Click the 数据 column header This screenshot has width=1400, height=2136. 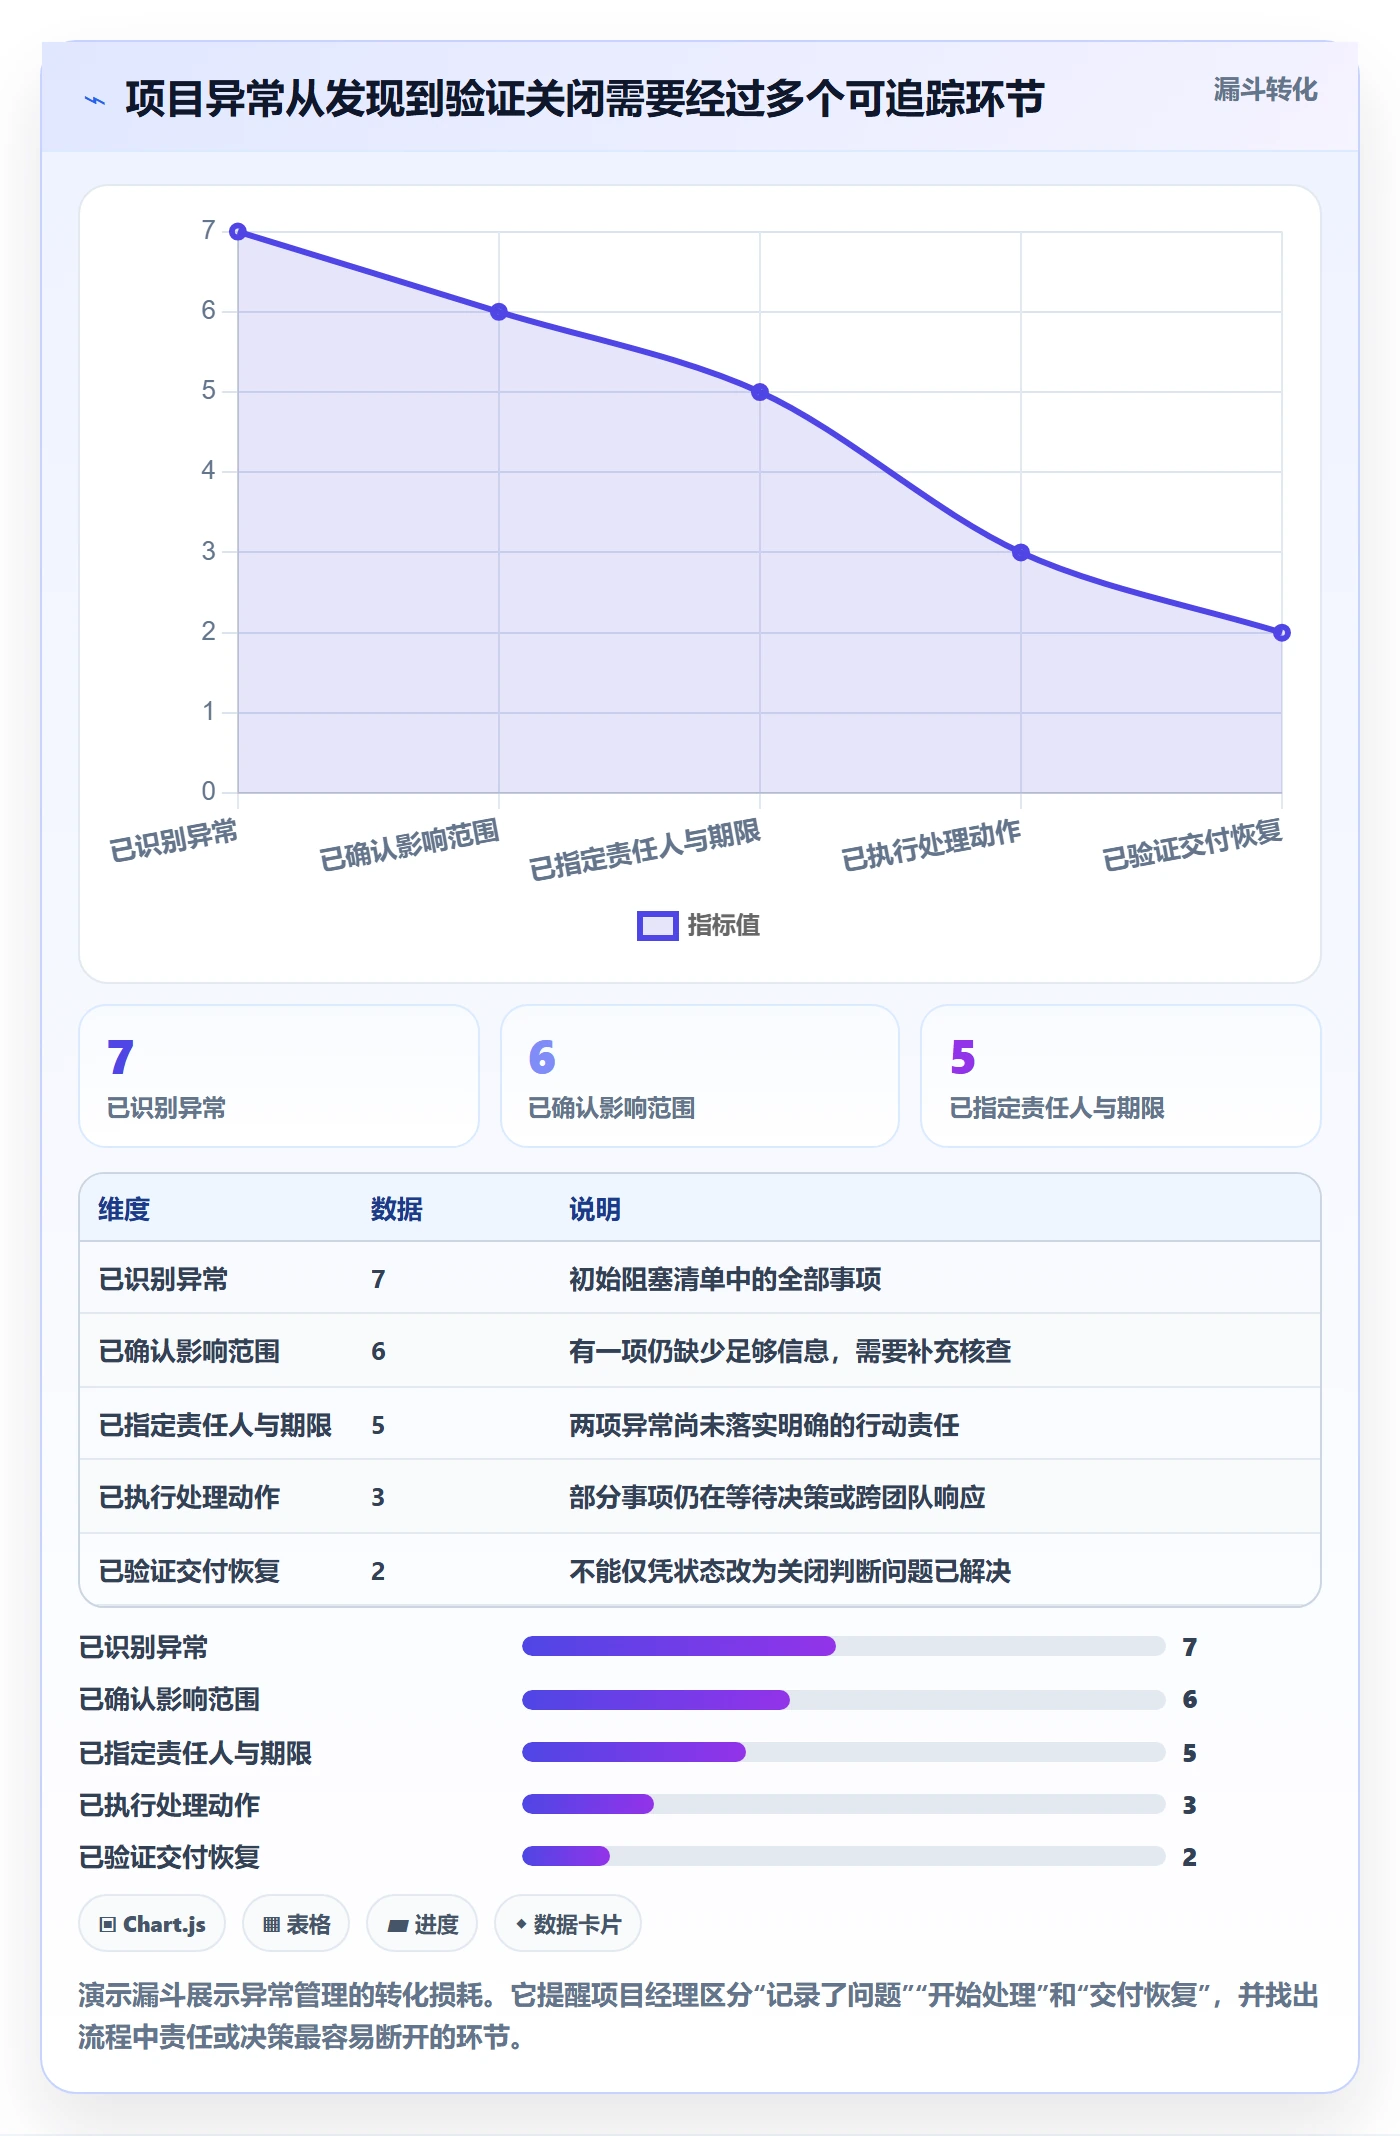click(x=397, y=1210)
